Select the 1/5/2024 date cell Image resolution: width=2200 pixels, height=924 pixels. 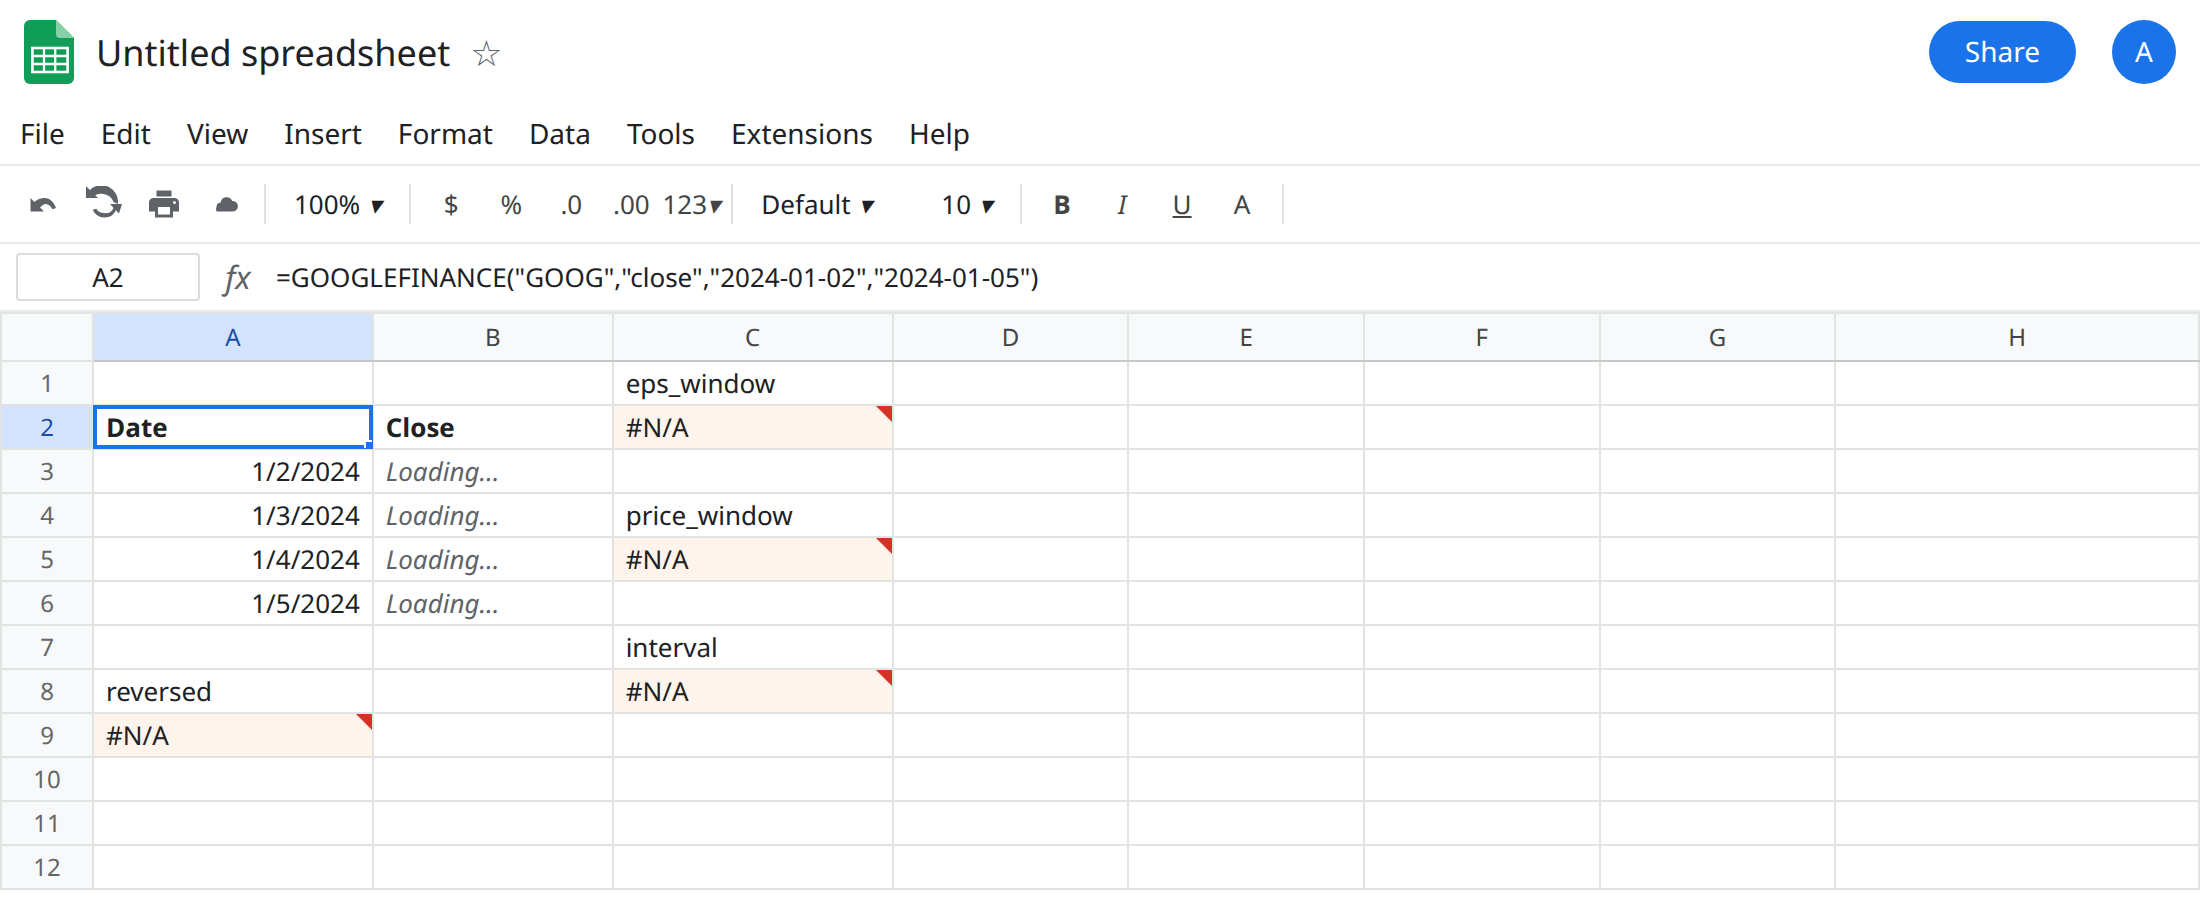[x=233, y=604]
